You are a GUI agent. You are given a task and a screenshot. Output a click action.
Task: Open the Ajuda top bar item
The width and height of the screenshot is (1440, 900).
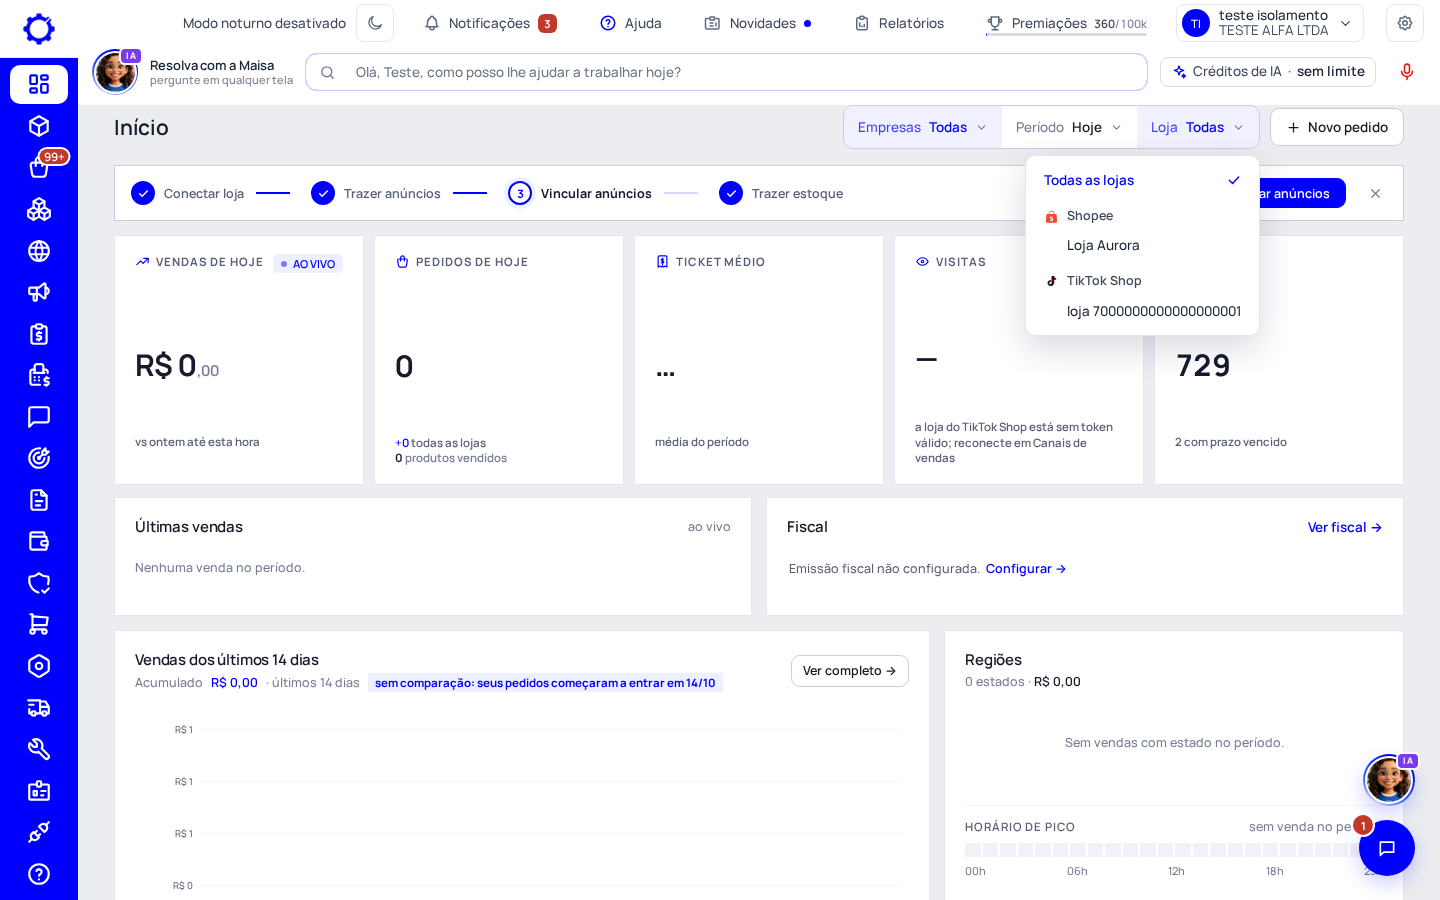pos(631,23)
